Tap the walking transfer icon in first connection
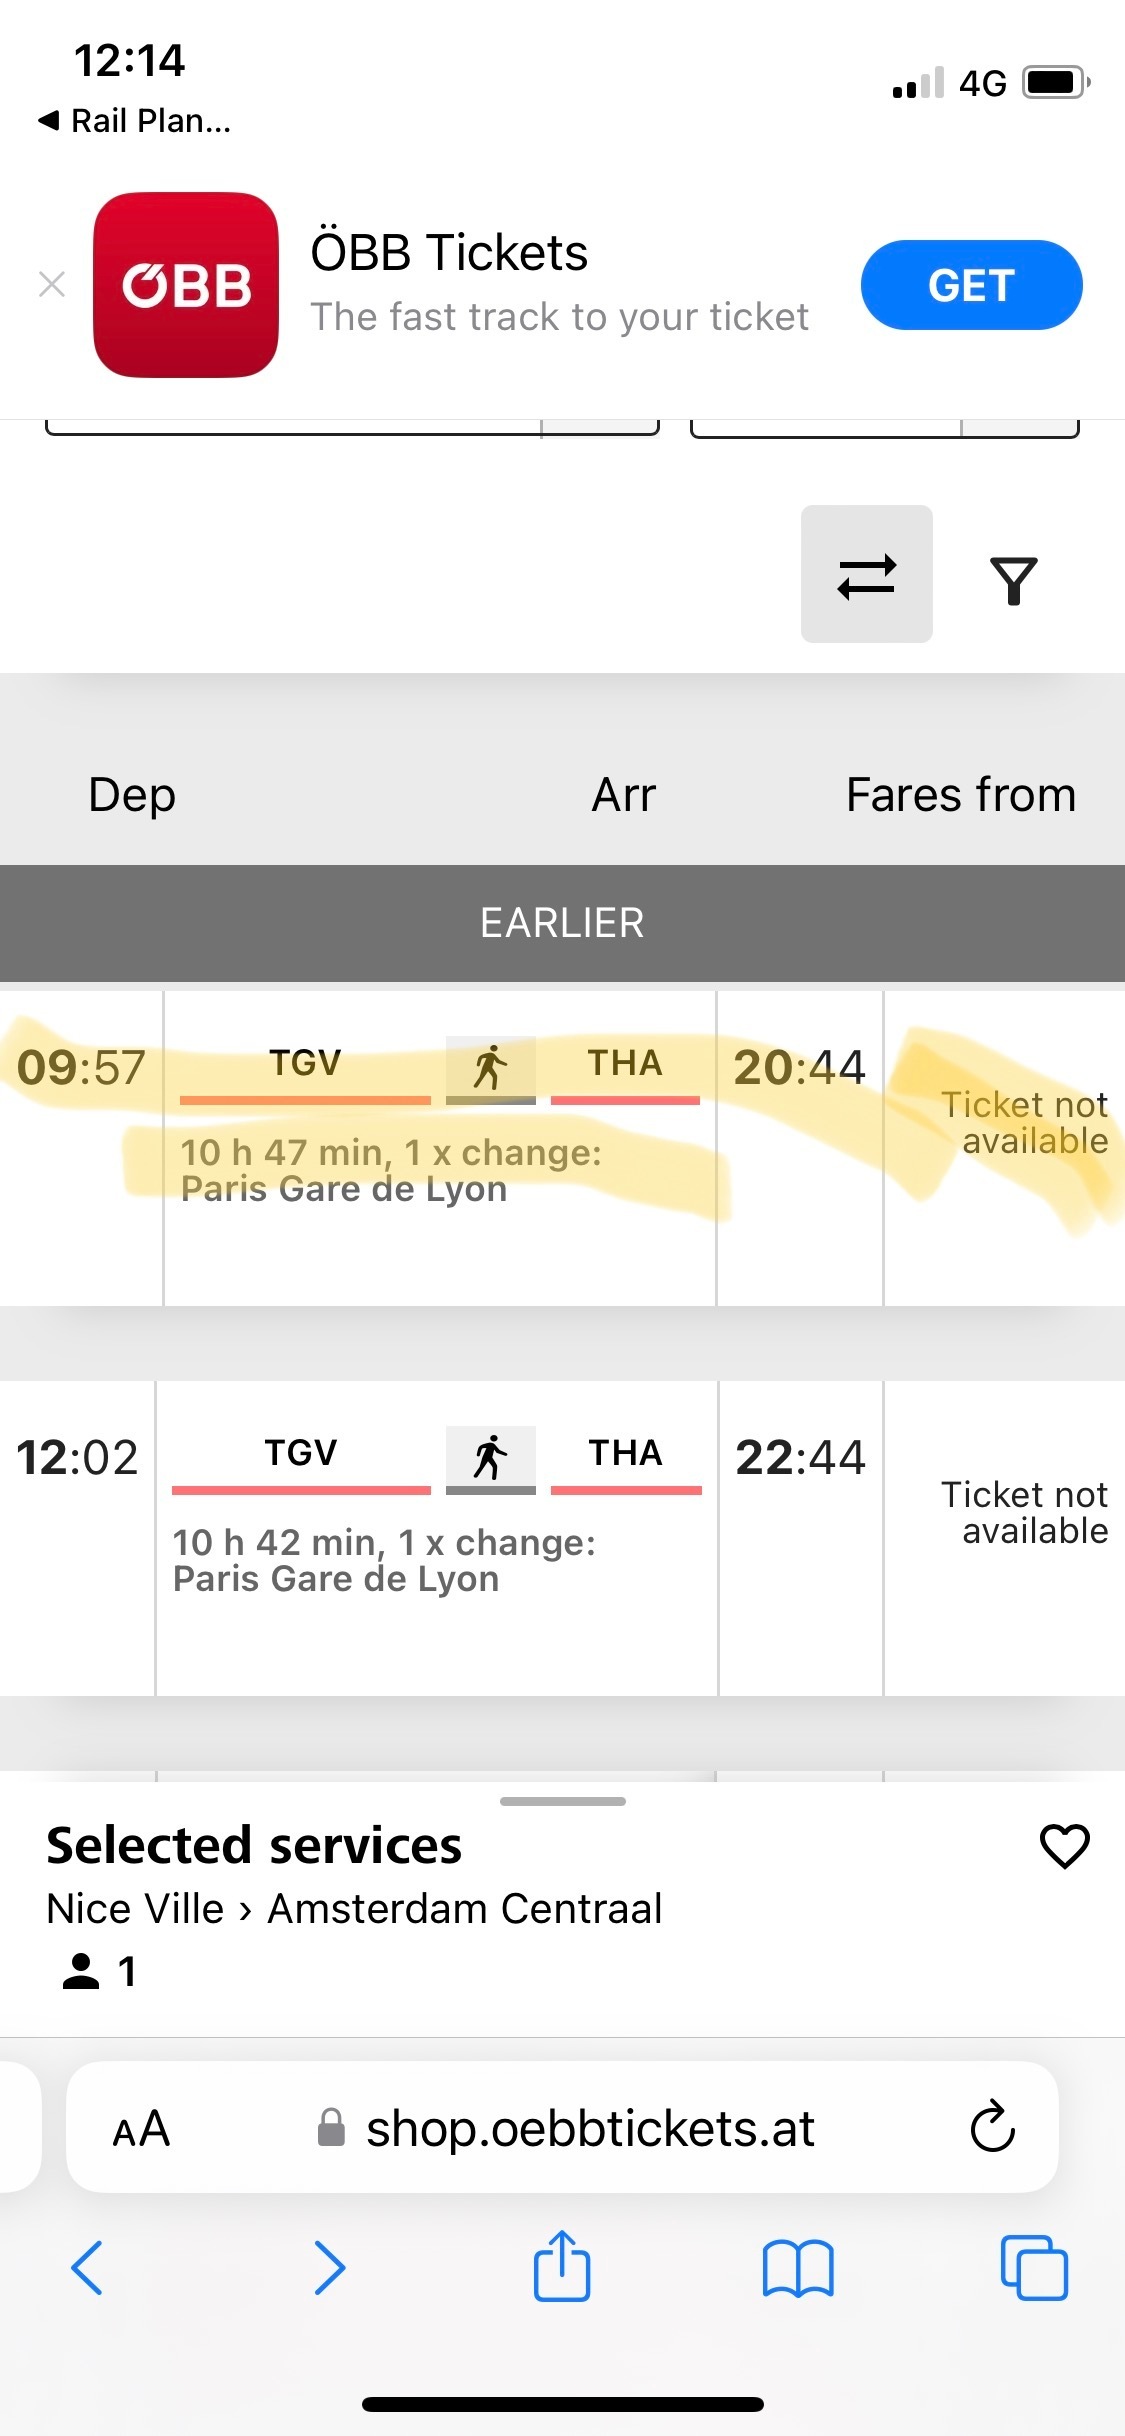The image size is (1125, 2436). (490, 1068)
